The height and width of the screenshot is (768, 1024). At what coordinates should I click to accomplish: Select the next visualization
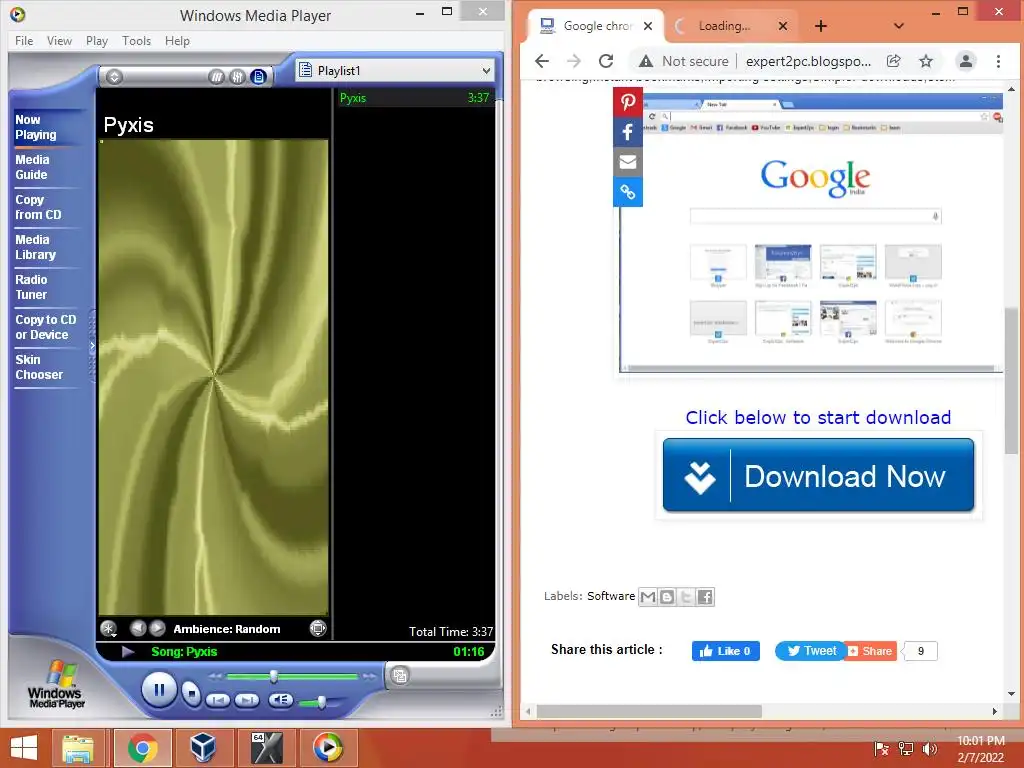coord(157,628)
